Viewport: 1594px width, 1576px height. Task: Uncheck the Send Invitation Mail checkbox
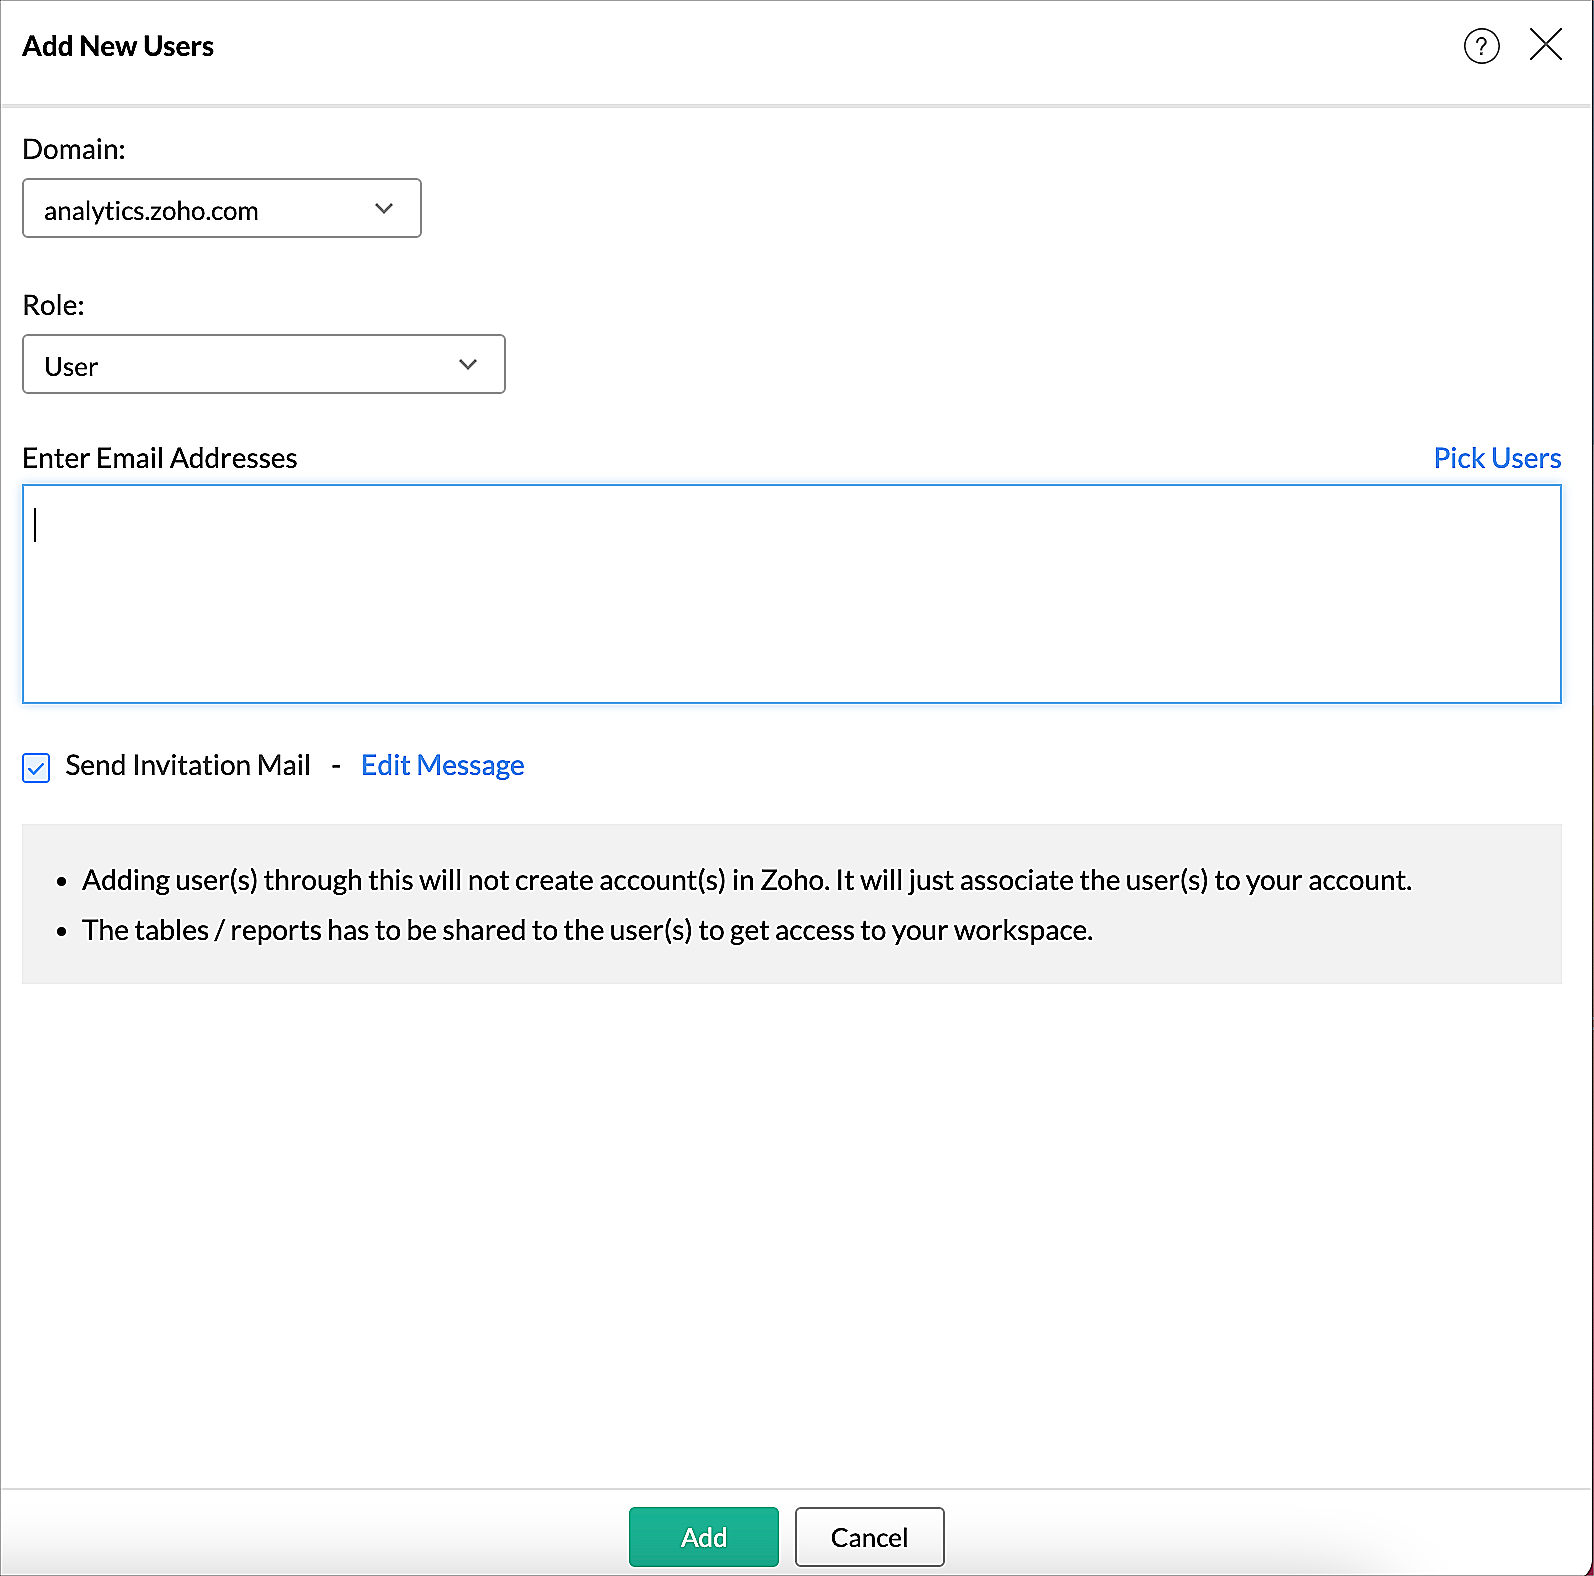coord(36,768)
